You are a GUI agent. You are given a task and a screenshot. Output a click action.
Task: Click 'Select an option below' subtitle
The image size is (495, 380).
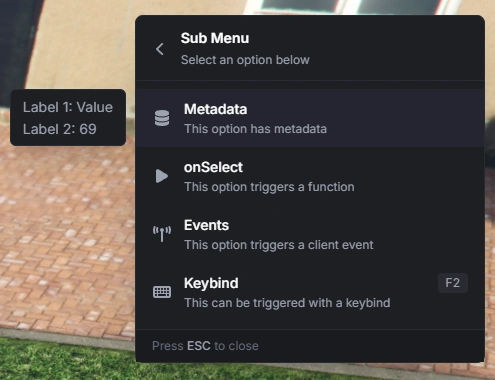click(245, 60)
